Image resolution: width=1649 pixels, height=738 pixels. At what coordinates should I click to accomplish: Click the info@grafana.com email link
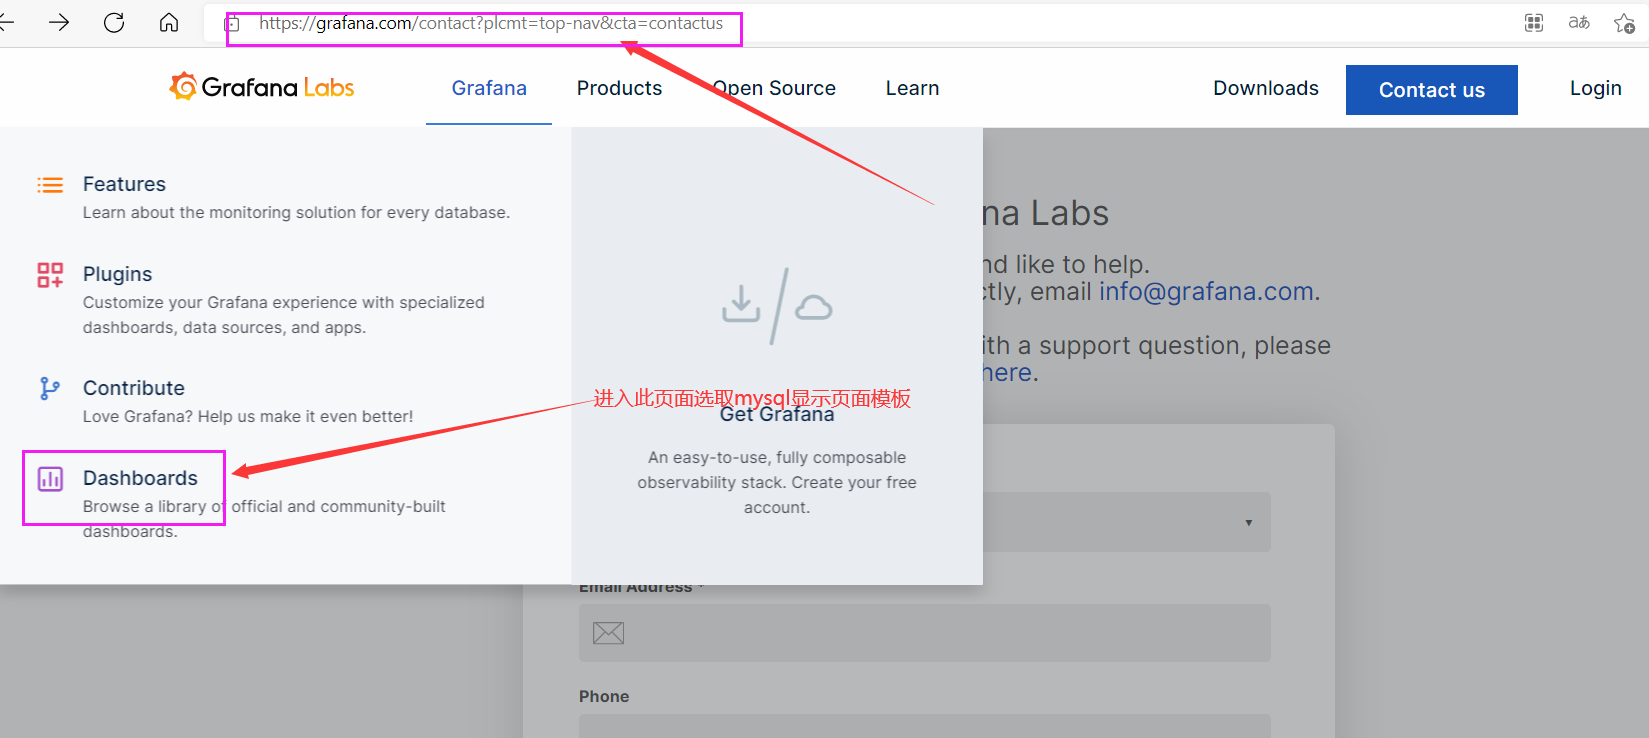tap(1206, 292)
